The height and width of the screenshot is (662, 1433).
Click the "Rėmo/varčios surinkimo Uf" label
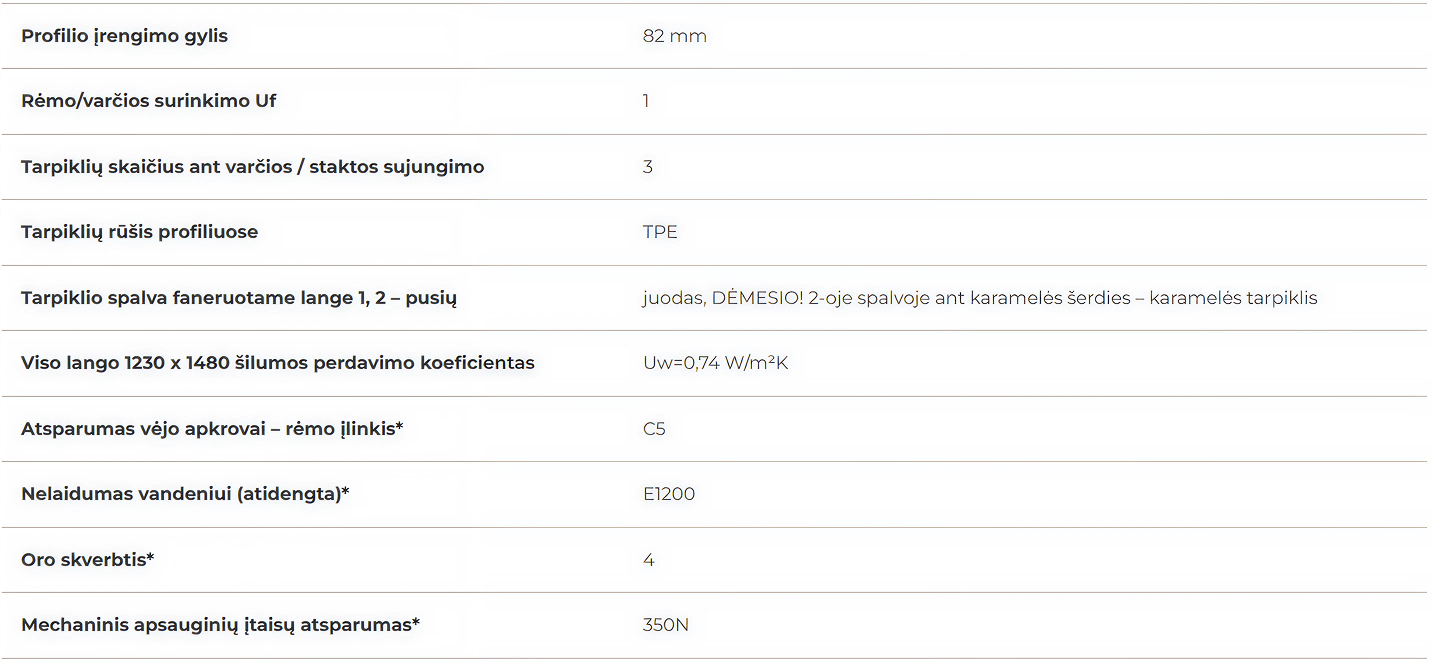[148, 101]
